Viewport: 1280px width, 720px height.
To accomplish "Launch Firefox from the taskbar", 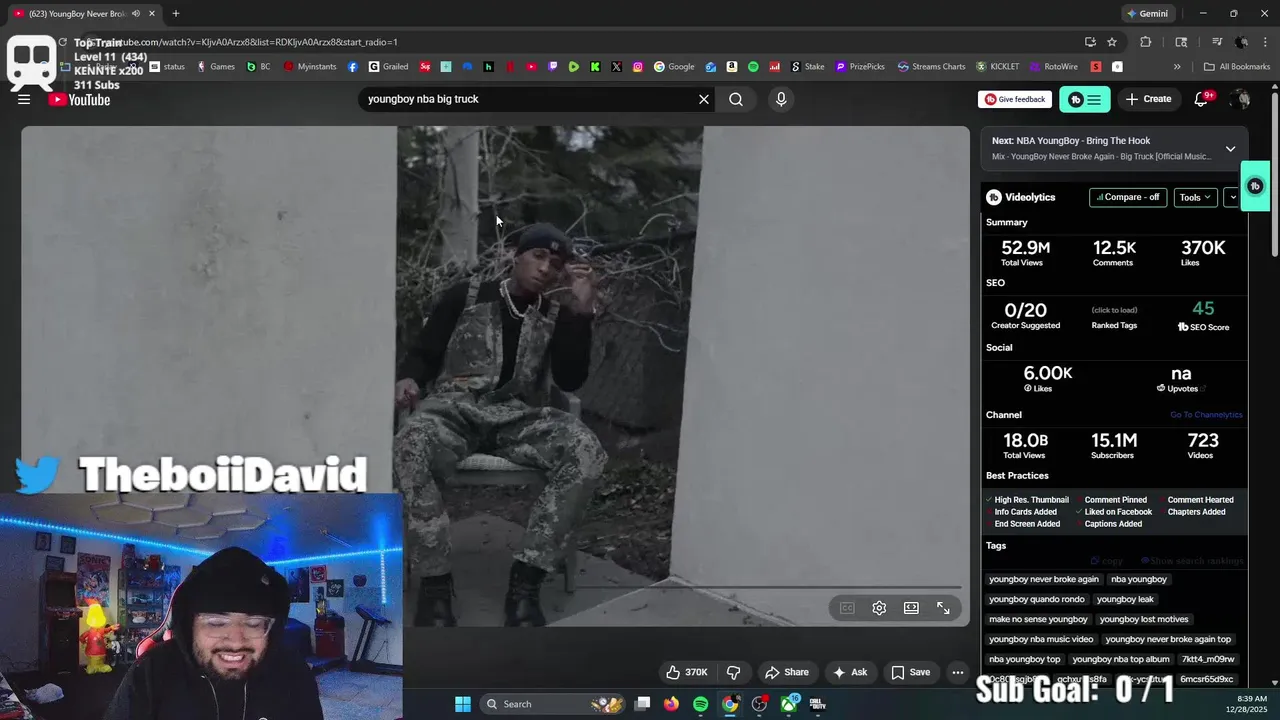I will pyautogui.click(x=671, y=704).
